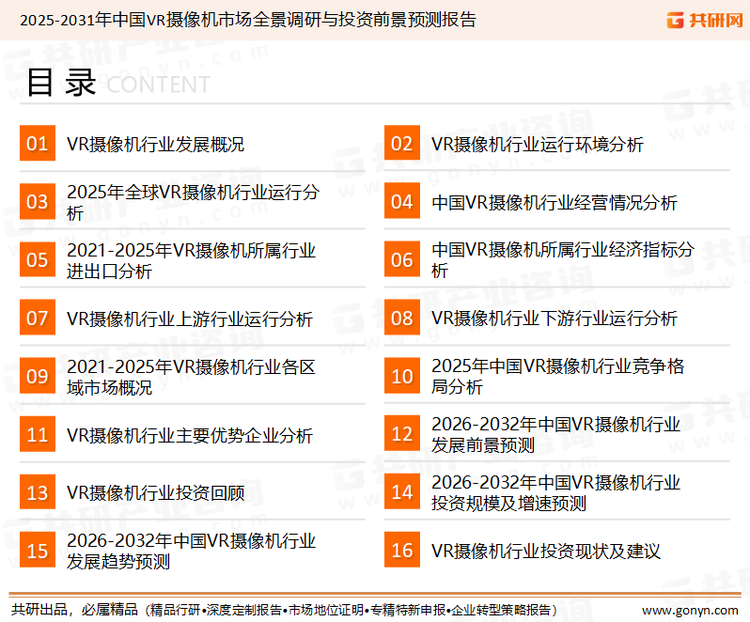Click the report title at top
Image resolution: width=750 pixels, height=622 pixels.
pos(248,20)
